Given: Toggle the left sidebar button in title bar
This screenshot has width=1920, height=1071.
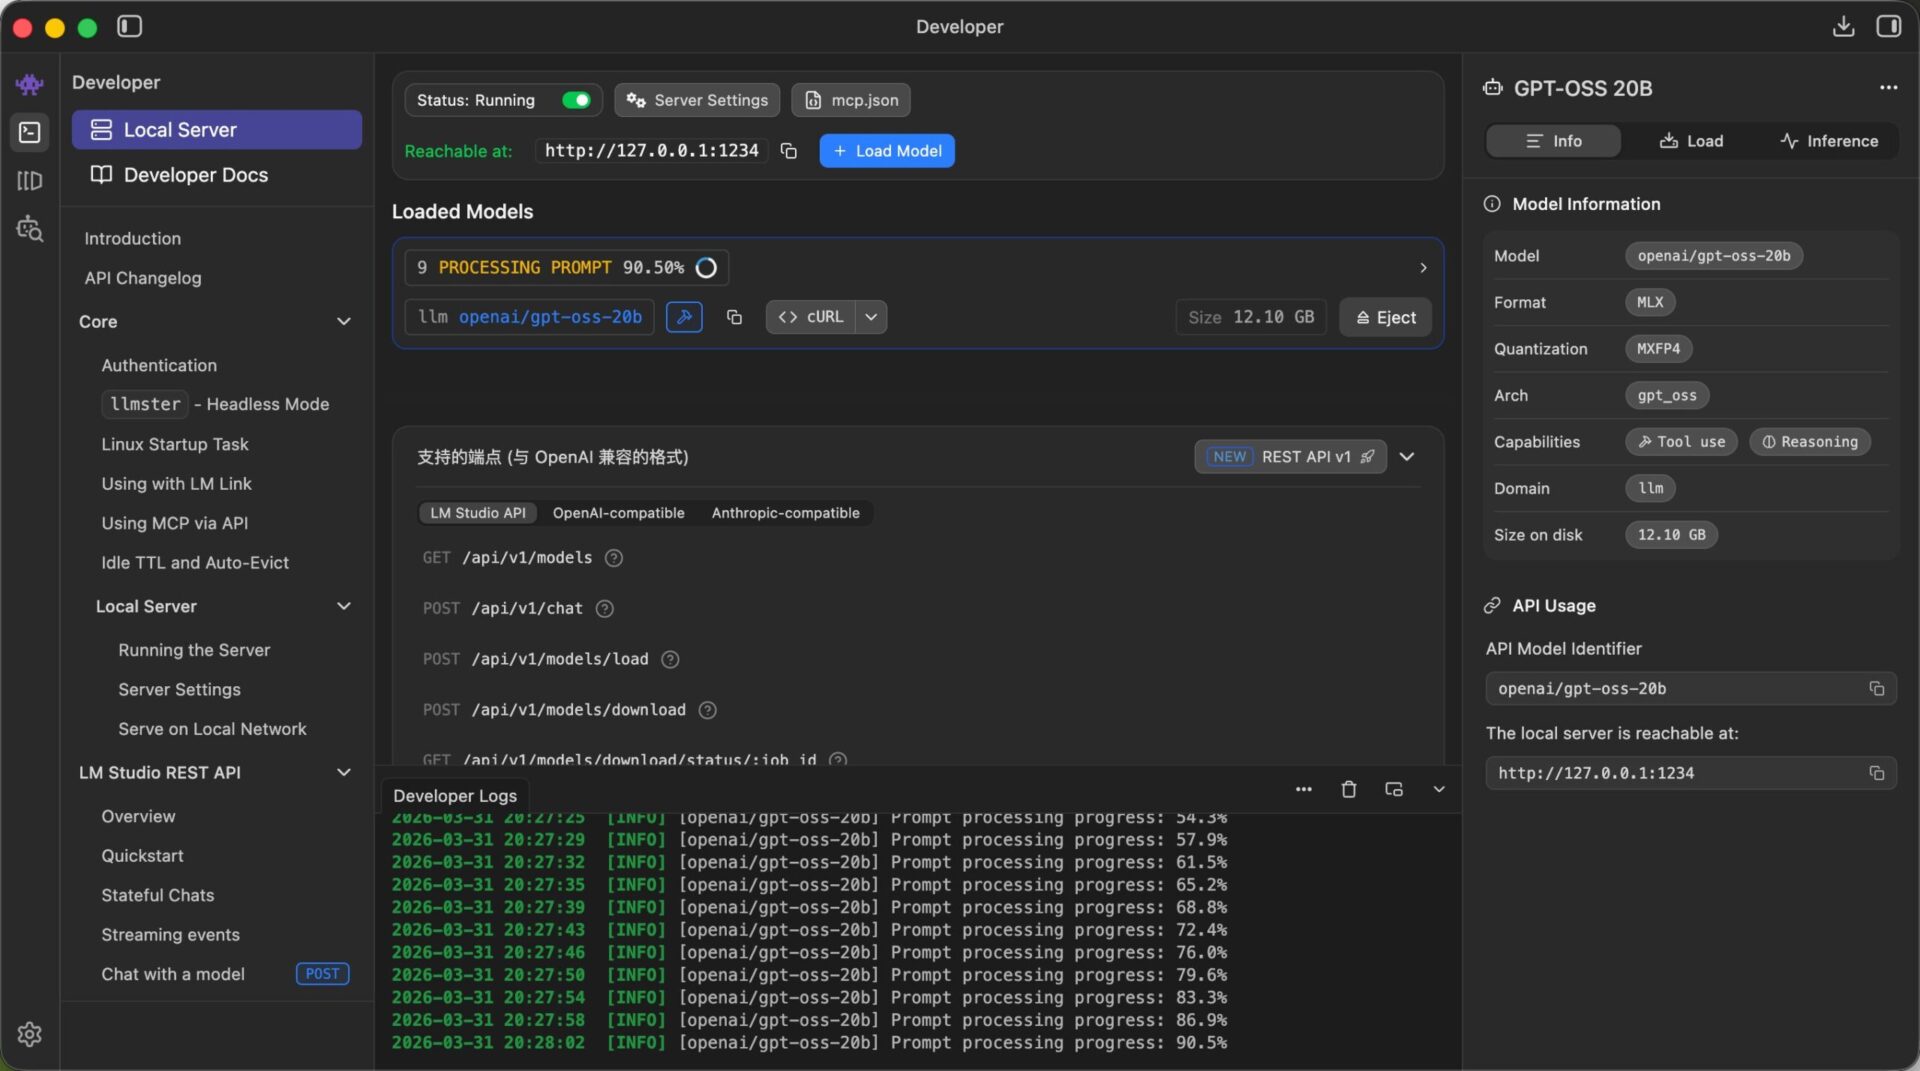Looking at the screenshot, I should 130,27.
